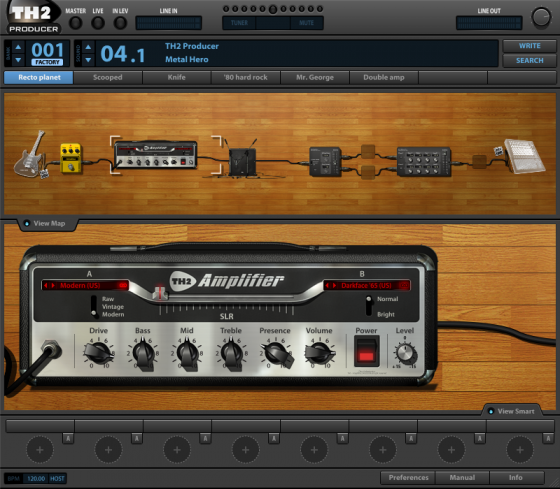Viewport: 560px width, 489px height.
Task: Click the A assign button of eighth slot
Action: [x=548, y=438]
